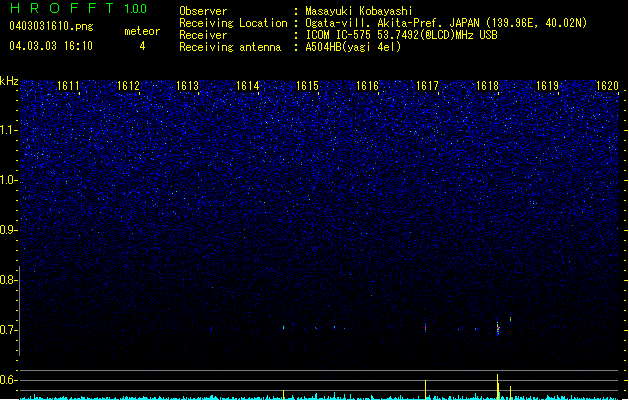Click the A504HB(yagi 4el) antenna value
The width and height of the screenshot is (629, 400).
pyautogui.click(x=353, y=47)
